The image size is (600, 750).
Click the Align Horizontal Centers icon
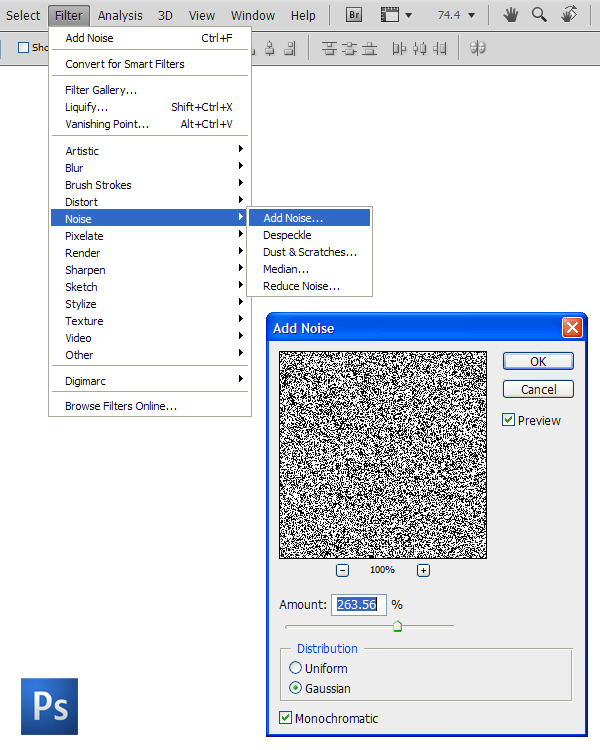tap(270, 48)
